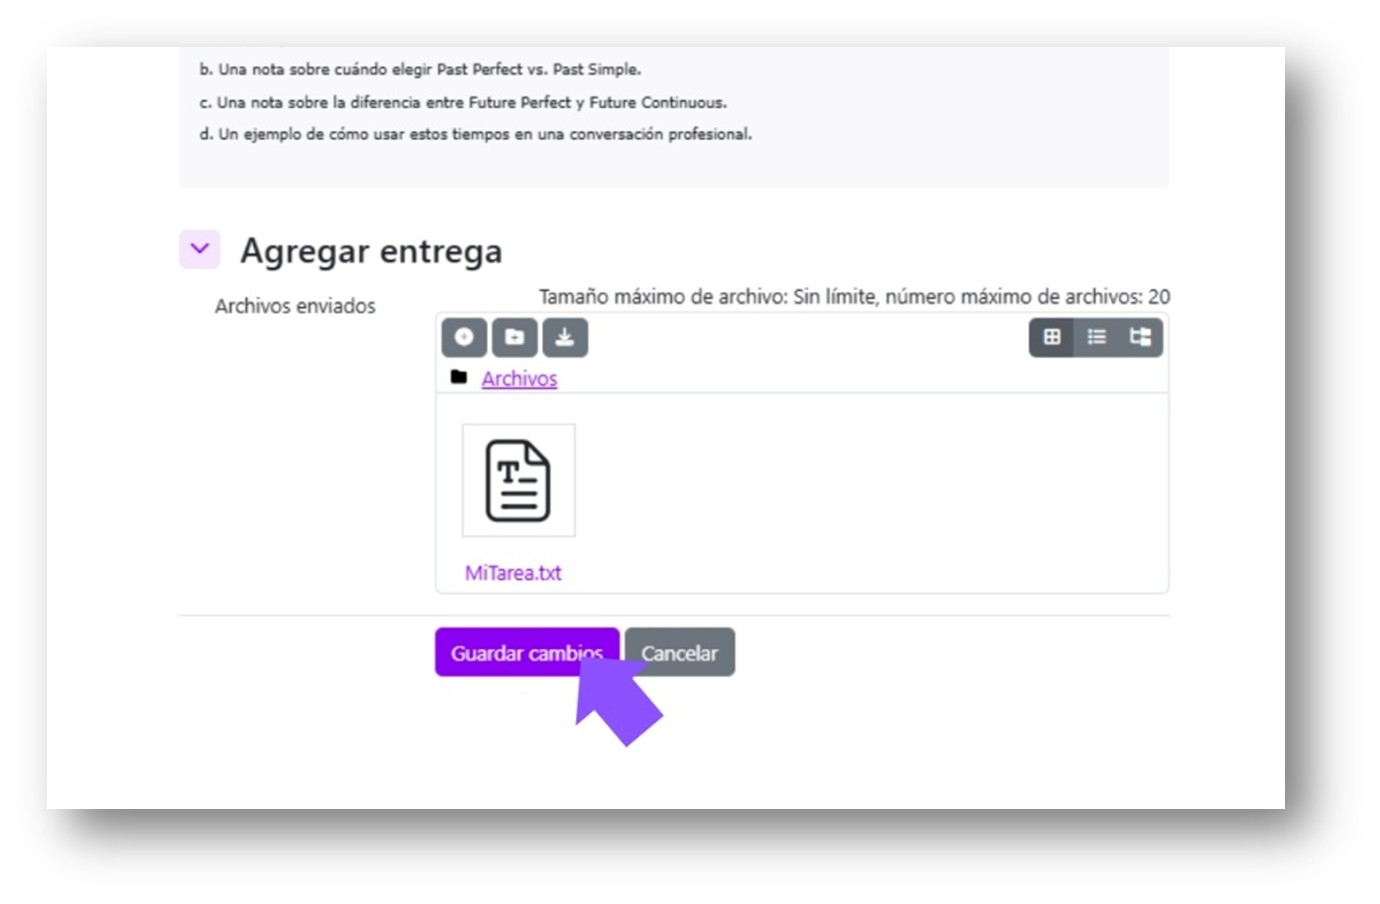
Task: Click the Archivos enviados field label
Action: [x=295, y=306]
